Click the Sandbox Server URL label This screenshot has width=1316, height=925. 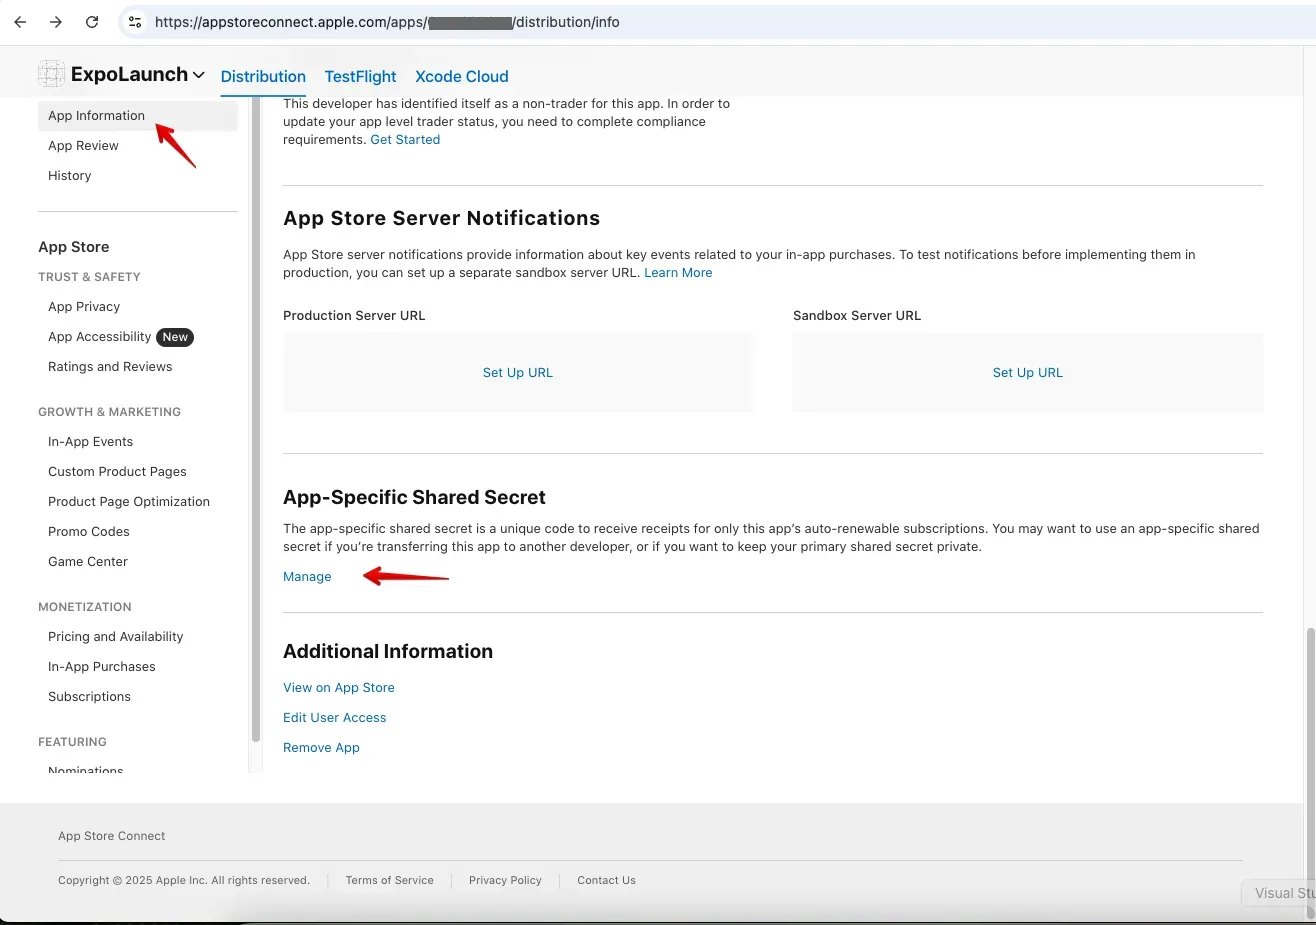pyautogui.click(x=857, y=316)
